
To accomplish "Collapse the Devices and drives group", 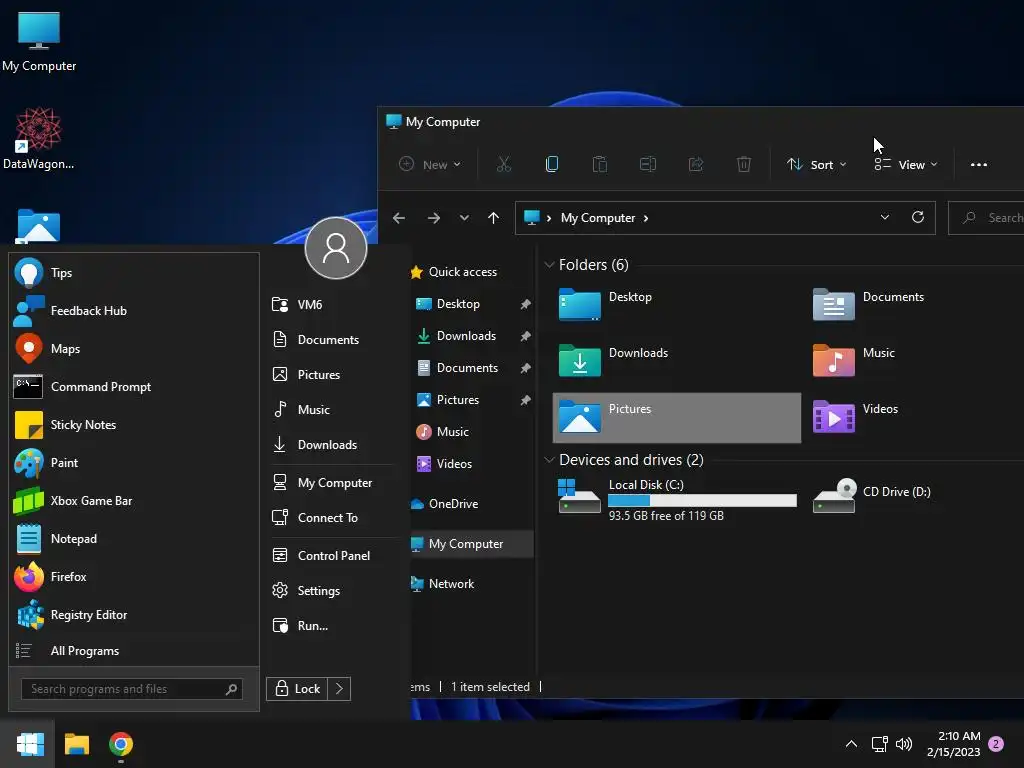I will (550, 460).
